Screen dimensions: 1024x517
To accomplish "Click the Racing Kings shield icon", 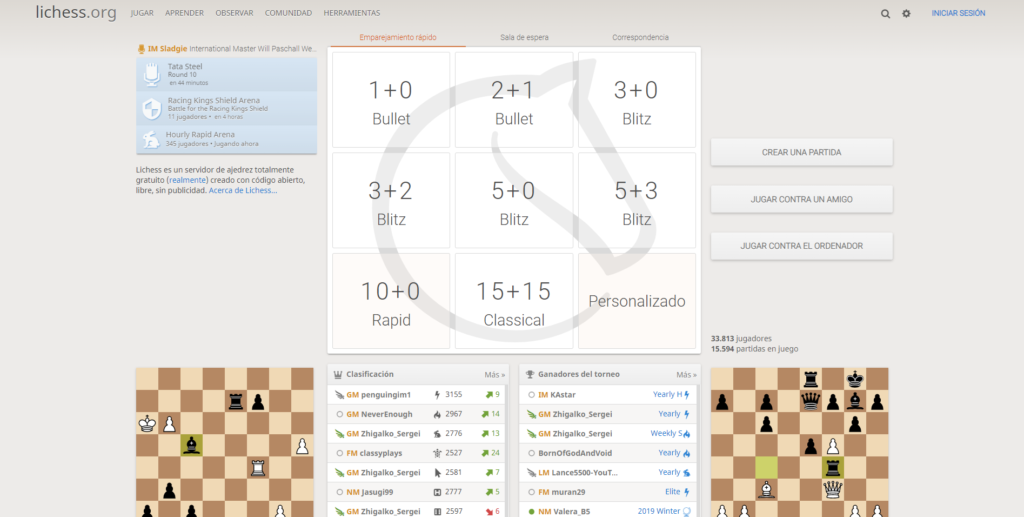I will click(151, 108).
